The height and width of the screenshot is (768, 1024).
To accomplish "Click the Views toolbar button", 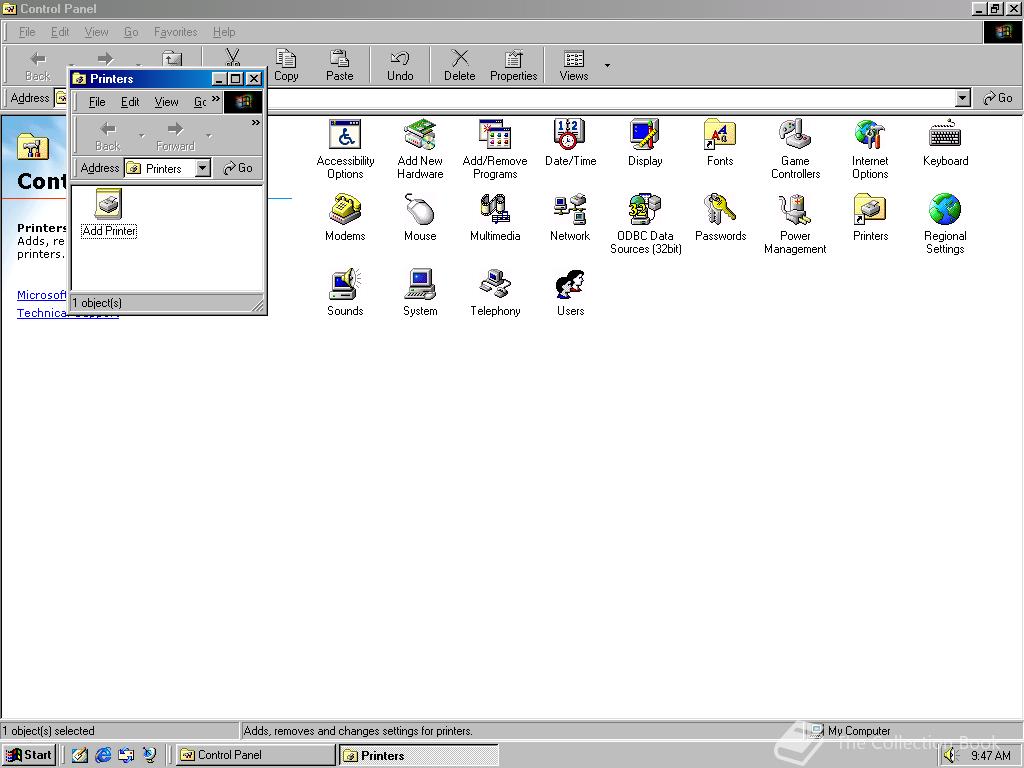I will 574,65.
